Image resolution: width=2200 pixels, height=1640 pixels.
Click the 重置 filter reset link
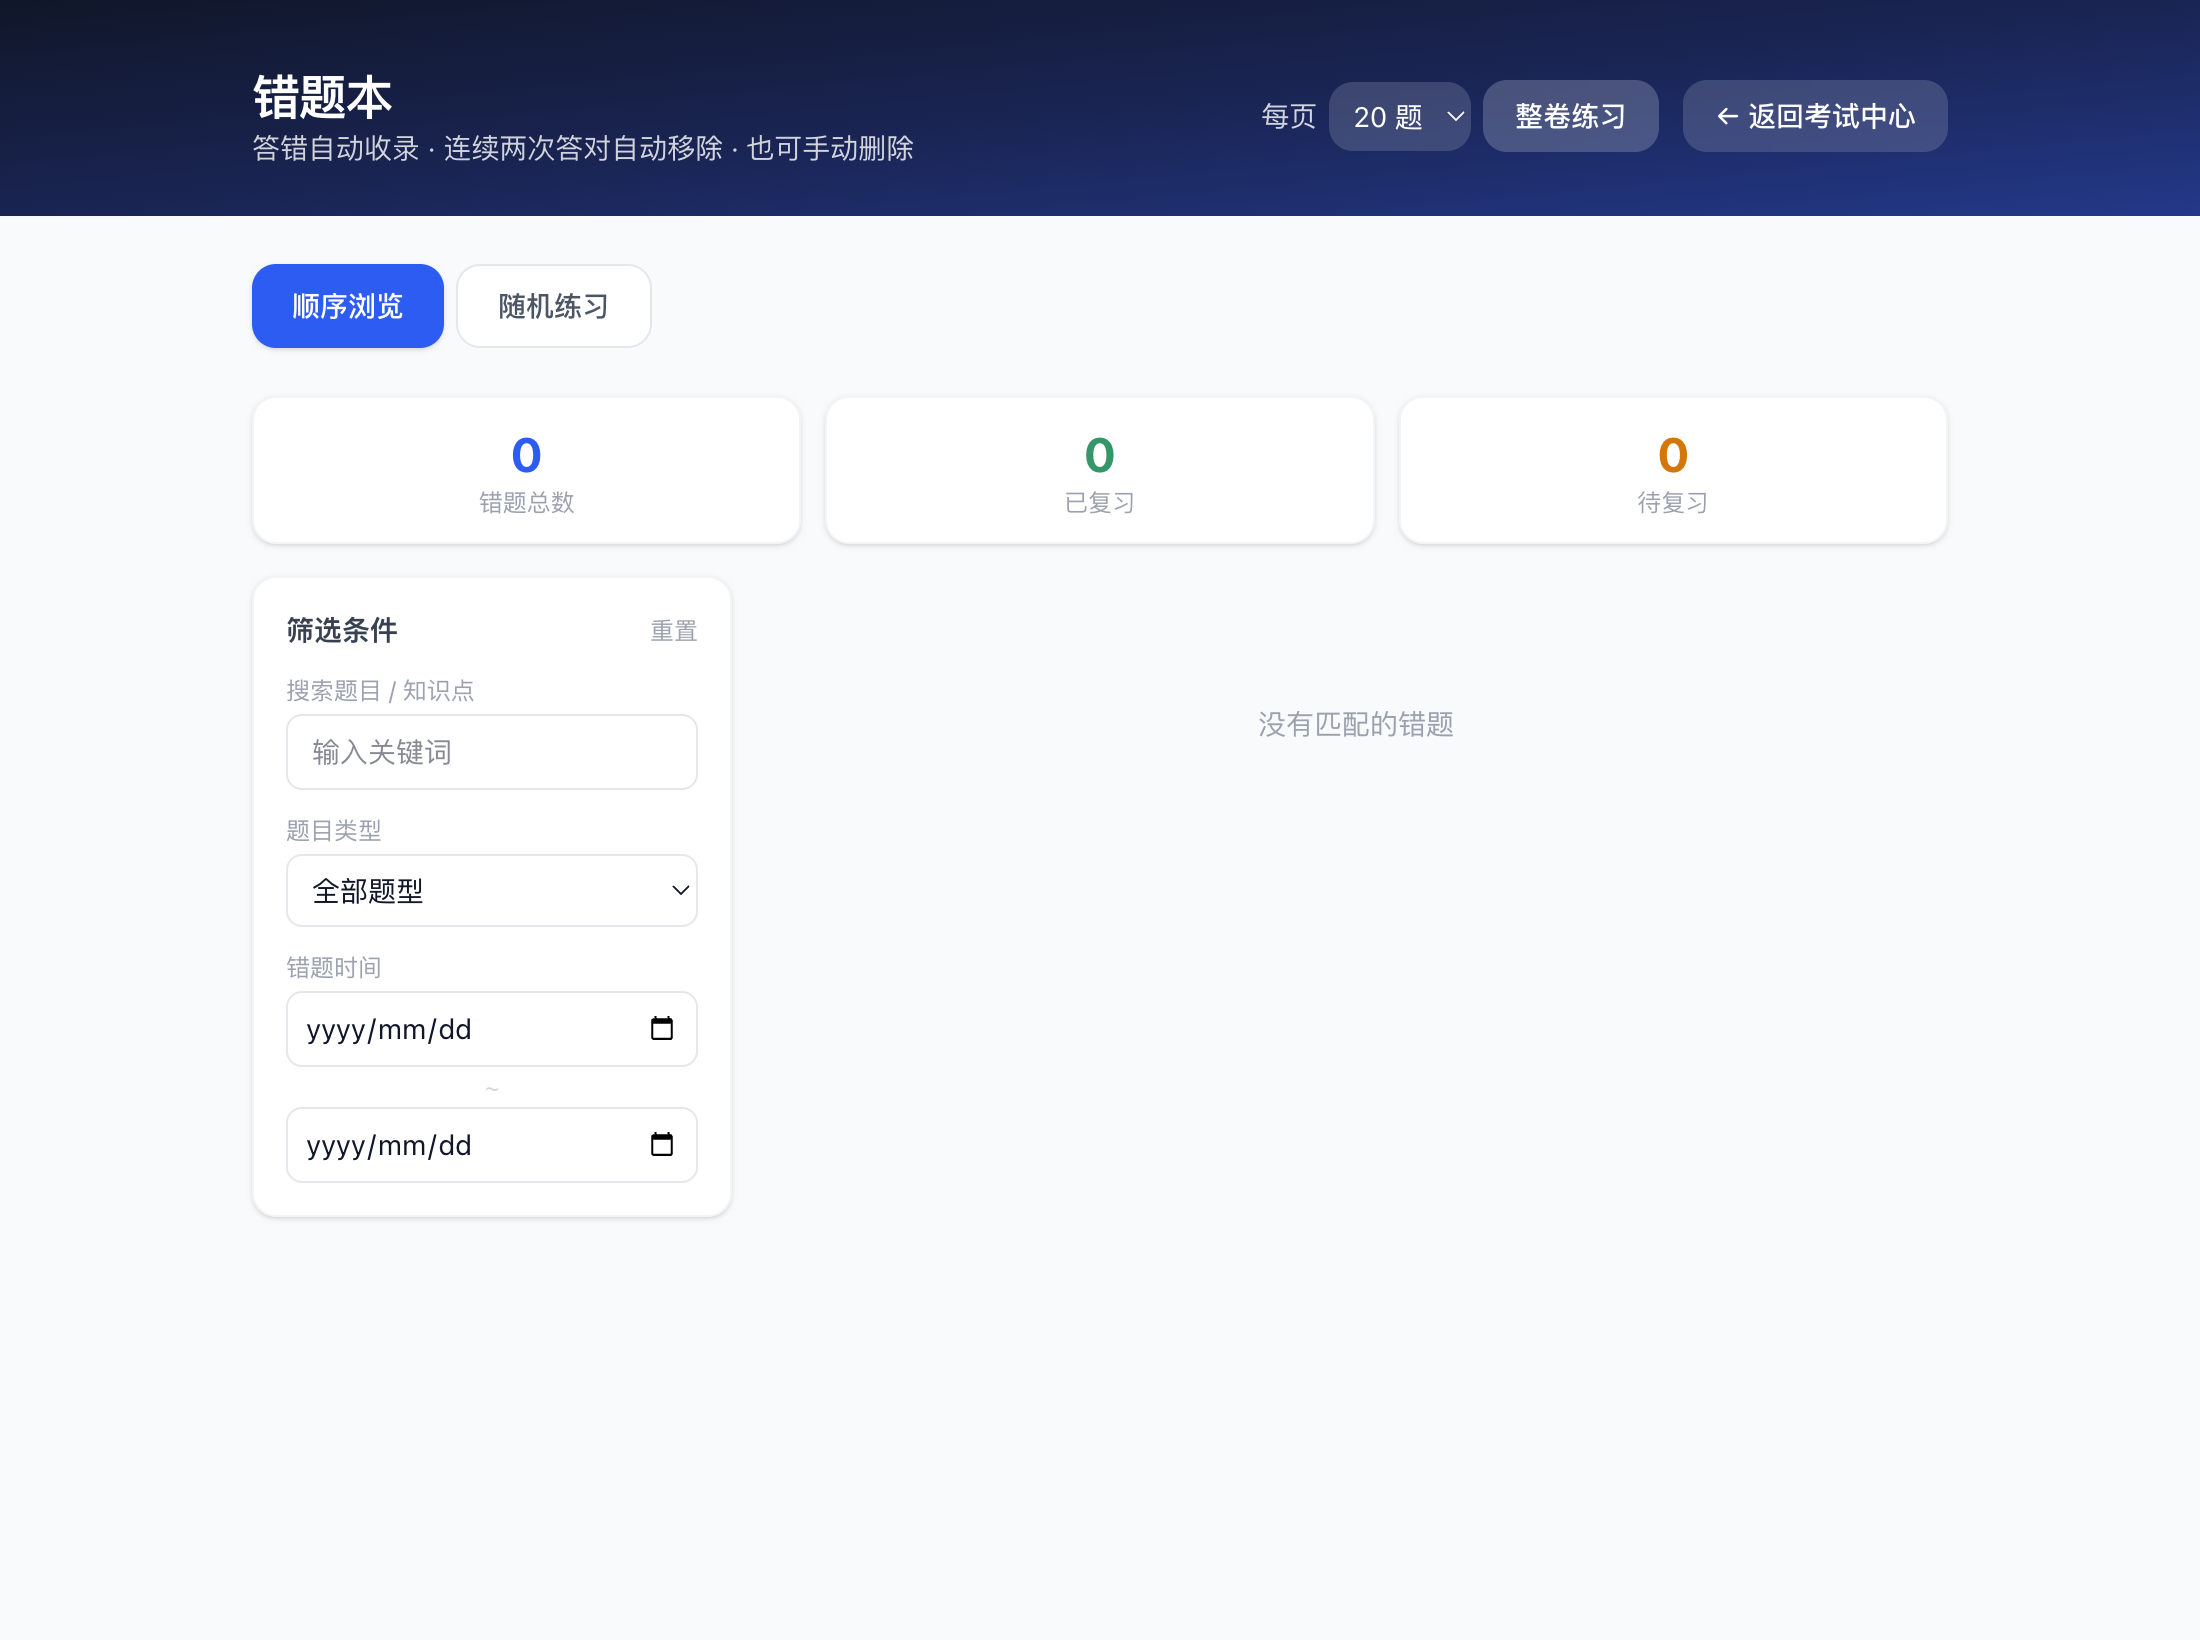(674, 631)
